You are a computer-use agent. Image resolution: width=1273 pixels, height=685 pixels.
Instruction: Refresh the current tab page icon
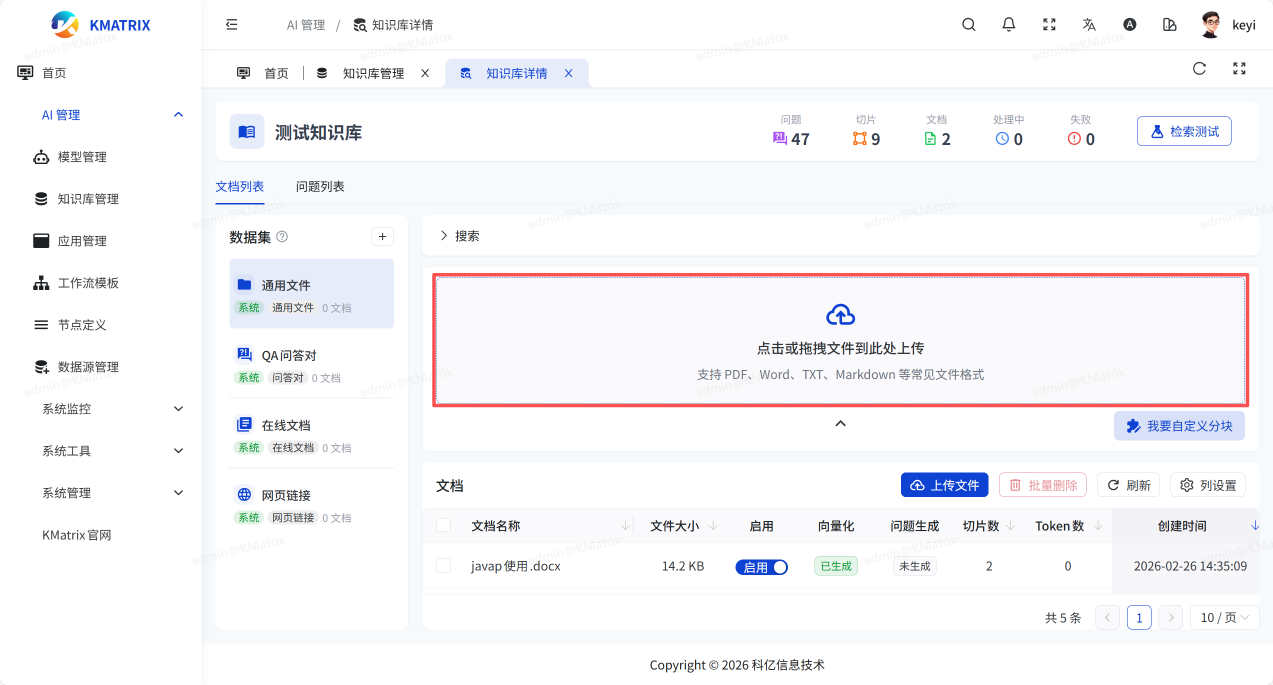click(1199, 69)
